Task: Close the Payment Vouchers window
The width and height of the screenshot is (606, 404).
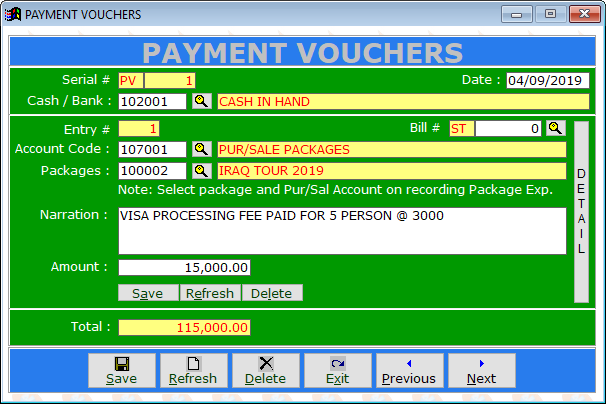Action: [585, 14]
